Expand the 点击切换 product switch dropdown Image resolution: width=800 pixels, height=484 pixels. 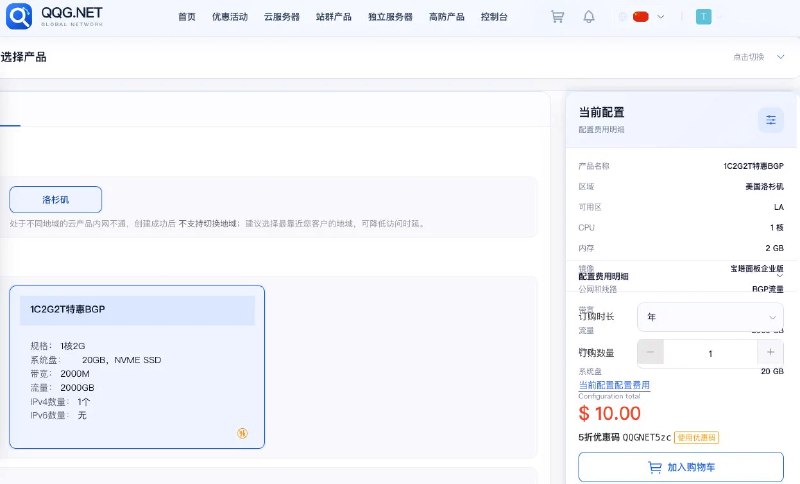pos(758,57)
